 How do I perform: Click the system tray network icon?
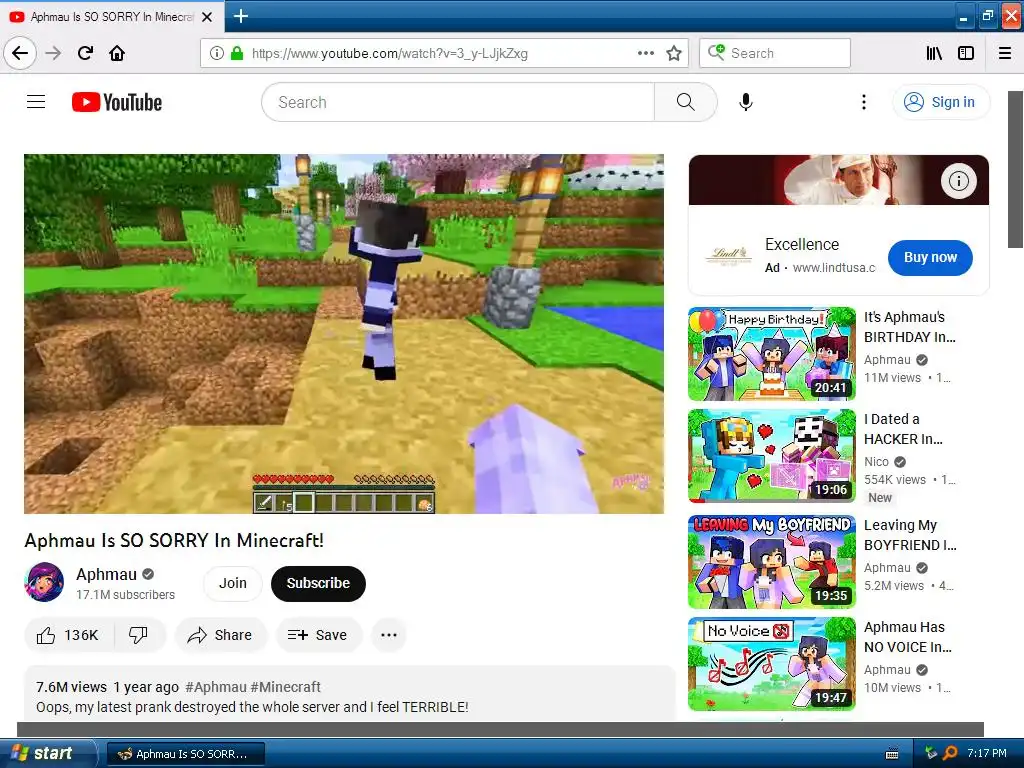click(931, 753)
